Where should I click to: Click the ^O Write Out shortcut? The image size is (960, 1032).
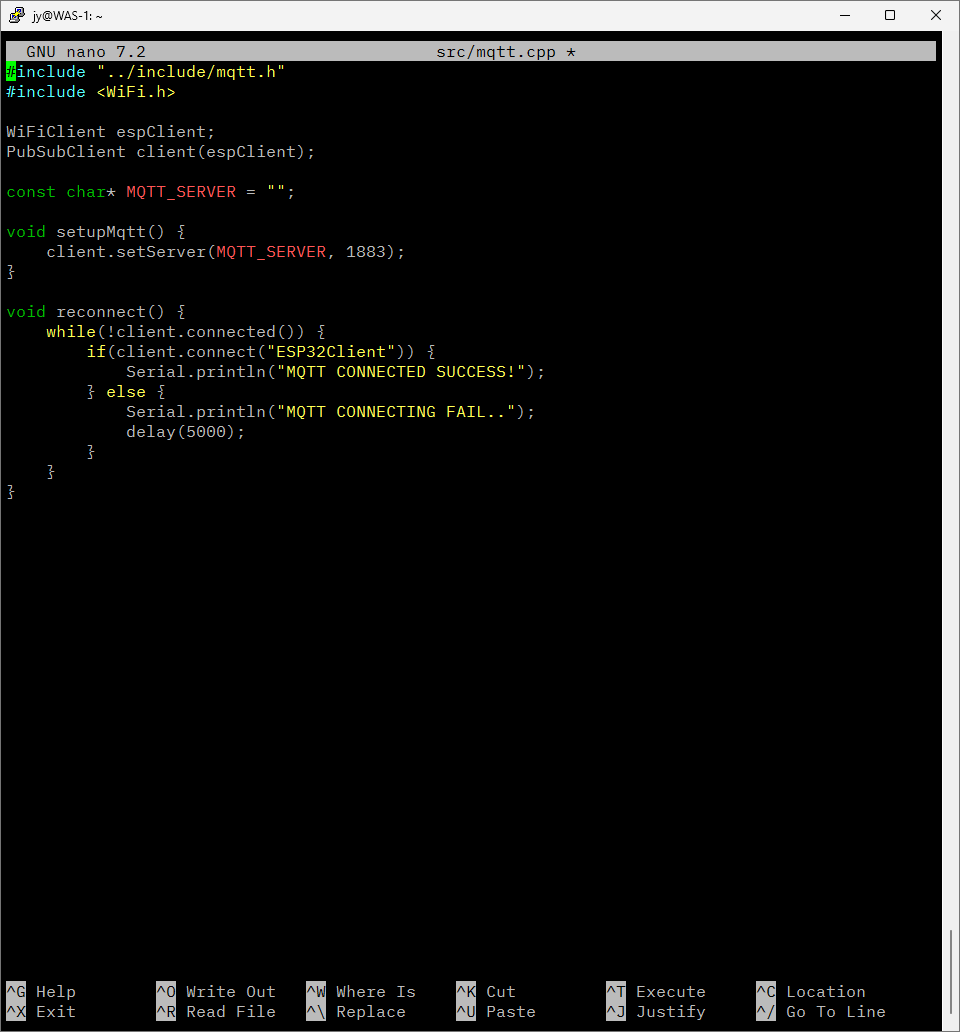(216, 992)
